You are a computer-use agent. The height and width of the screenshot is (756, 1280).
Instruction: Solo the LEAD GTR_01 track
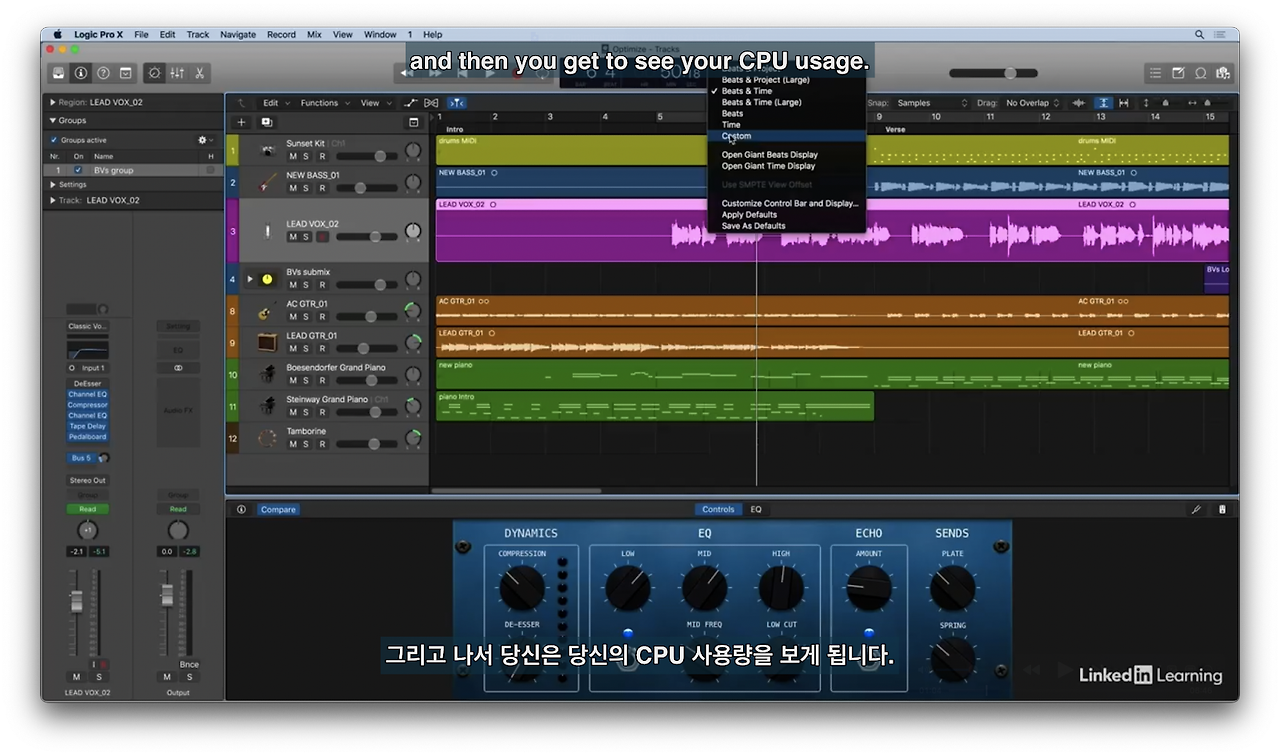coord(306,349)
